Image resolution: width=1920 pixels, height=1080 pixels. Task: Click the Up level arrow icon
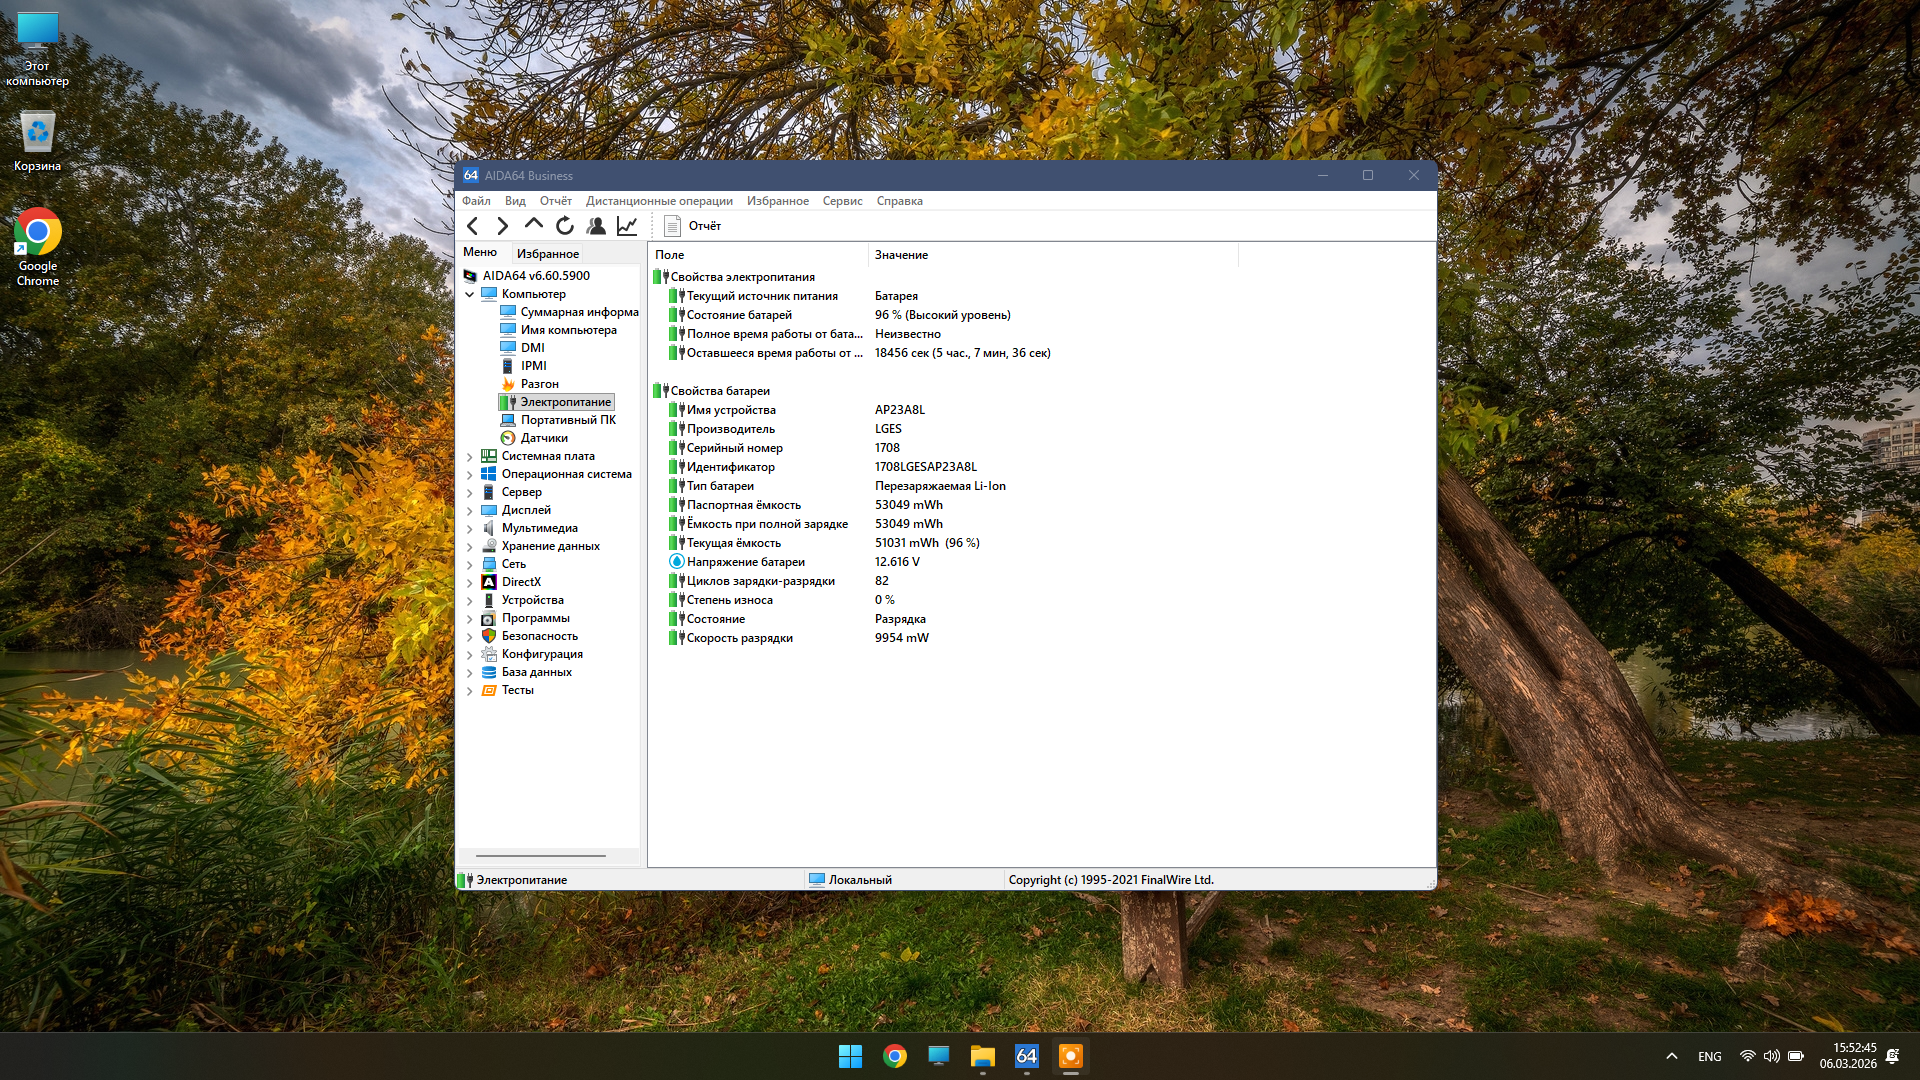[534, 225]
